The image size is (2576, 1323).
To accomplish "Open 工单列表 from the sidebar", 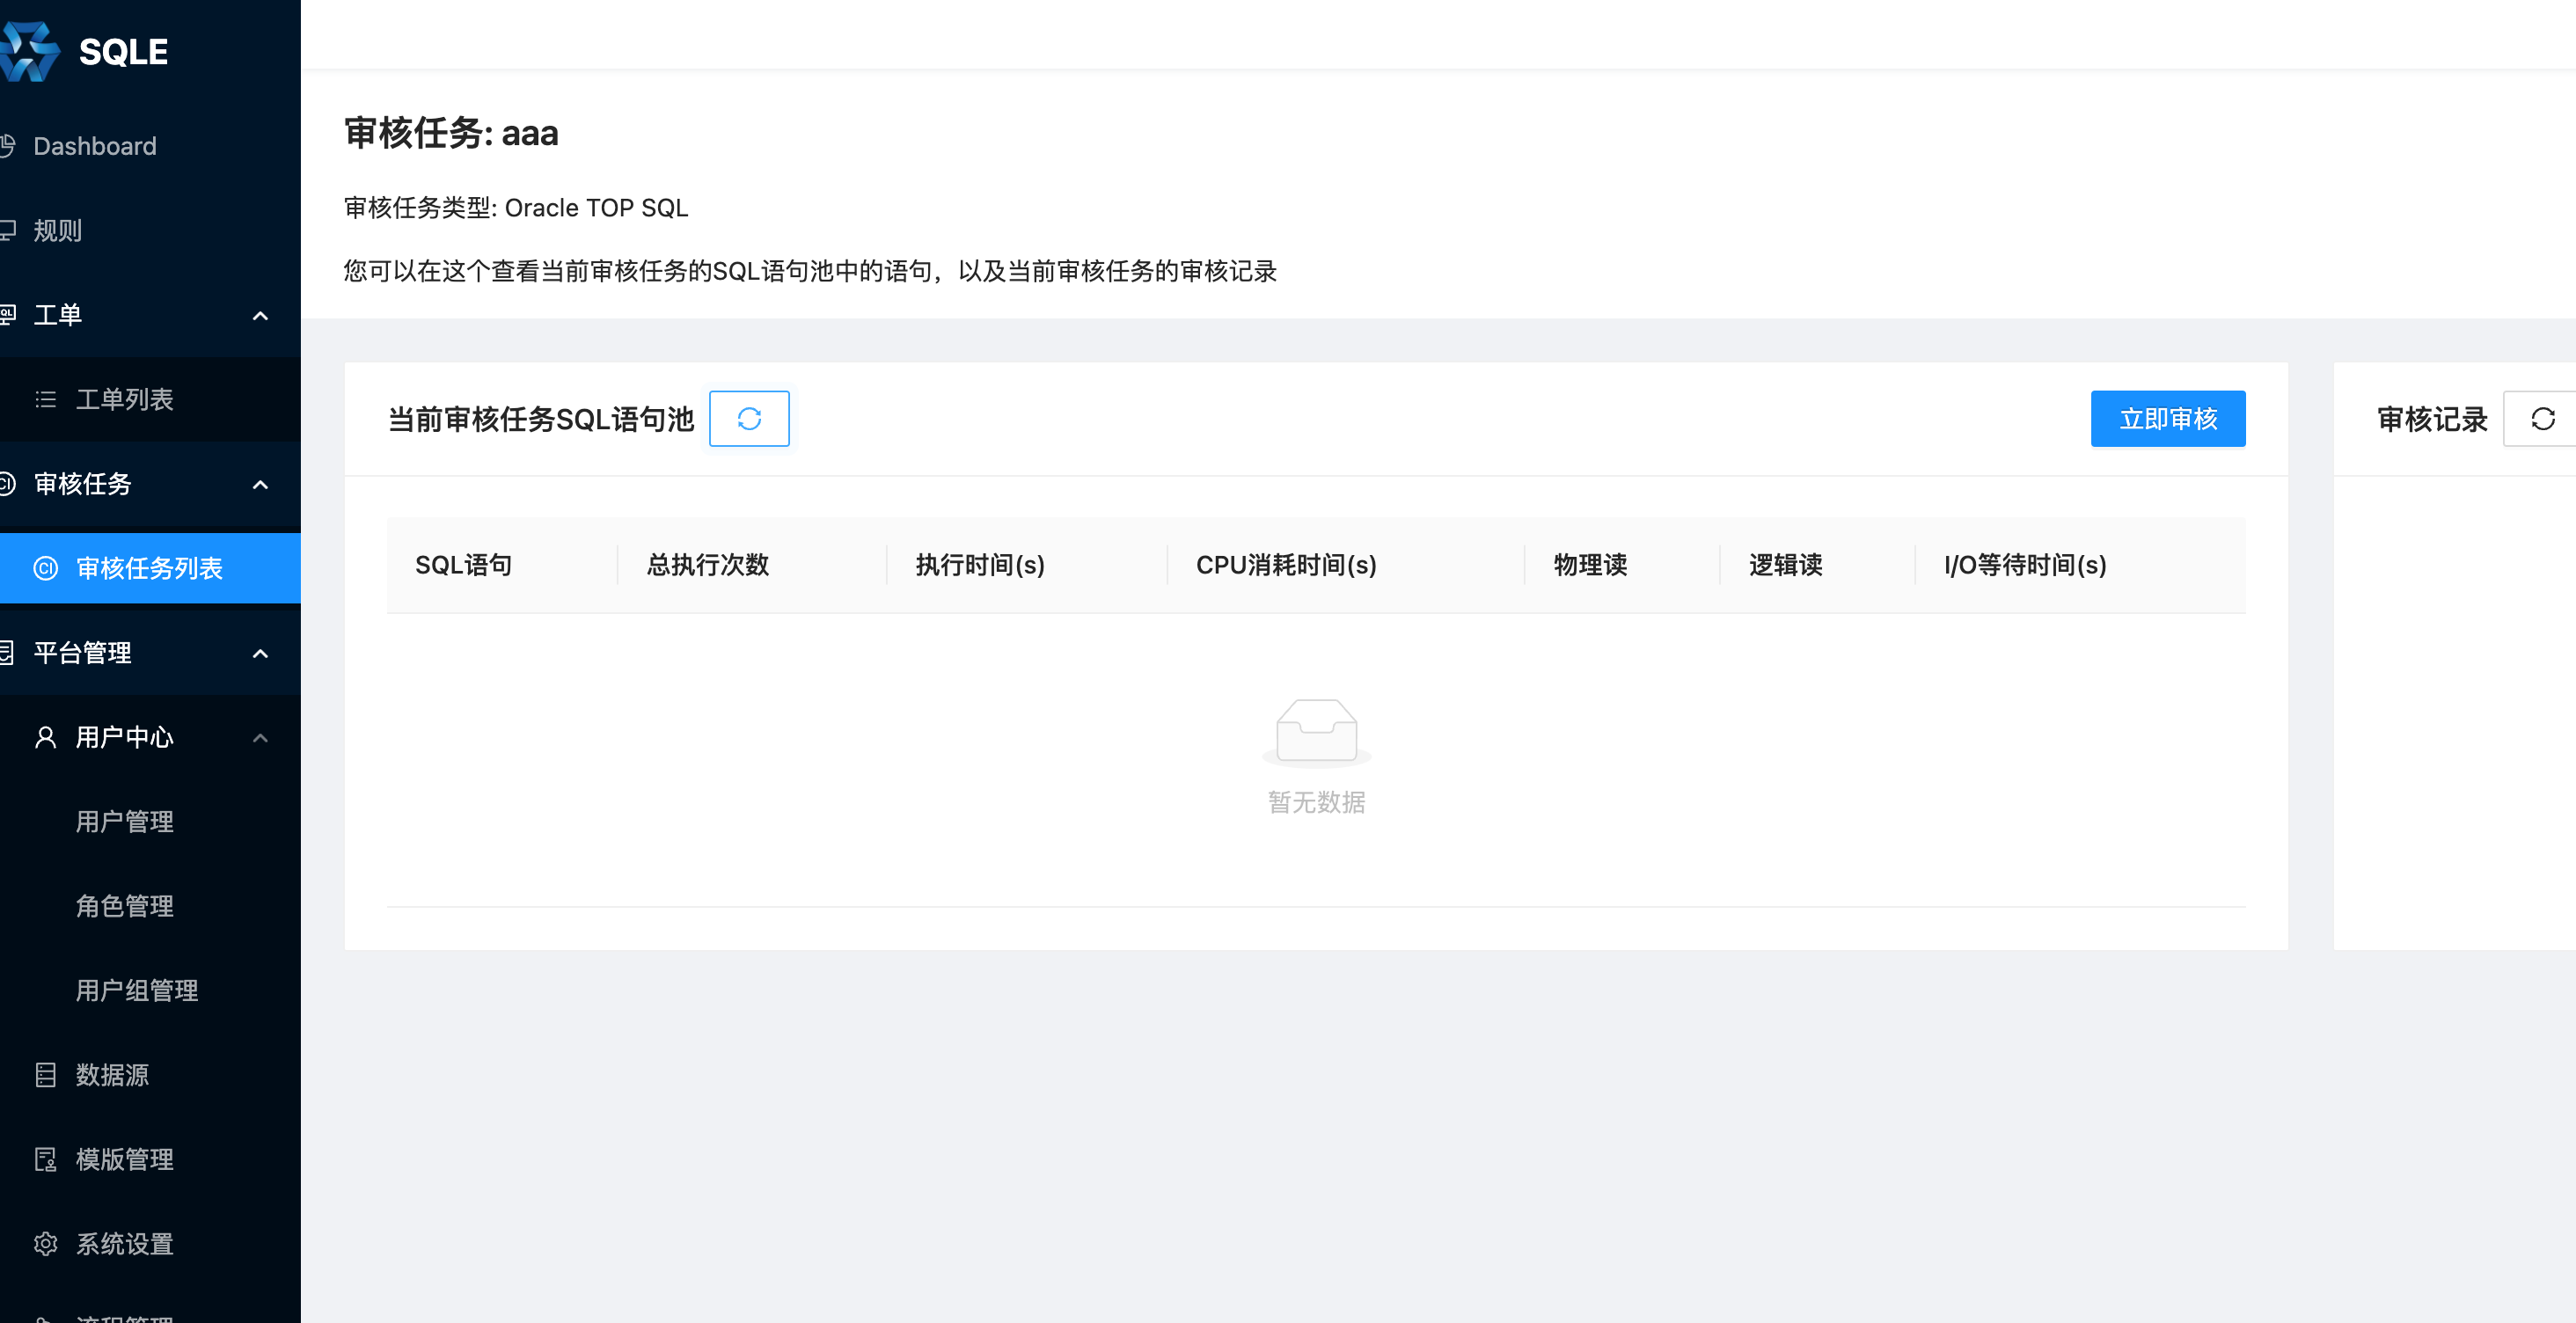I will tap(124, 399).
